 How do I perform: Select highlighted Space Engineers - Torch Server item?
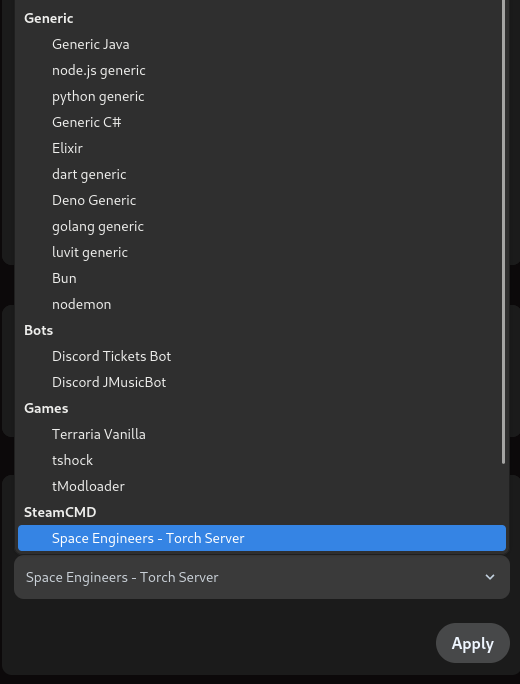pyautogui.click(x=262, y=538)
